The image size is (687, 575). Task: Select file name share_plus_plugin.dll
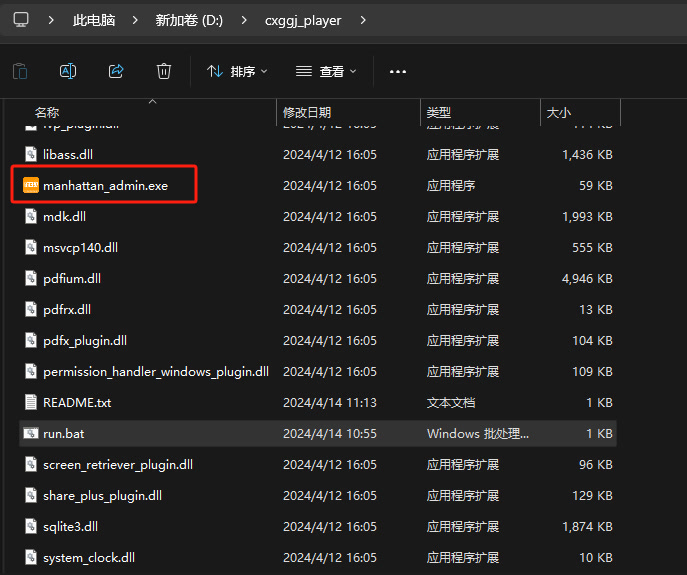tap(103, 496)
